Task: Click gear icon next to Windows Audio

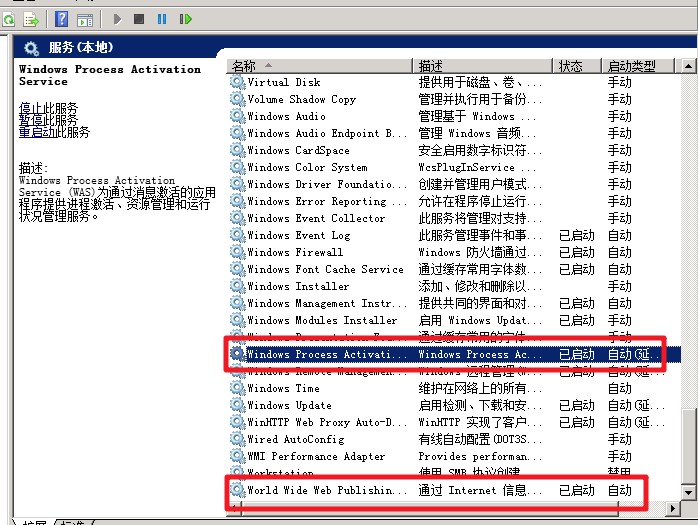Action: 237,116
